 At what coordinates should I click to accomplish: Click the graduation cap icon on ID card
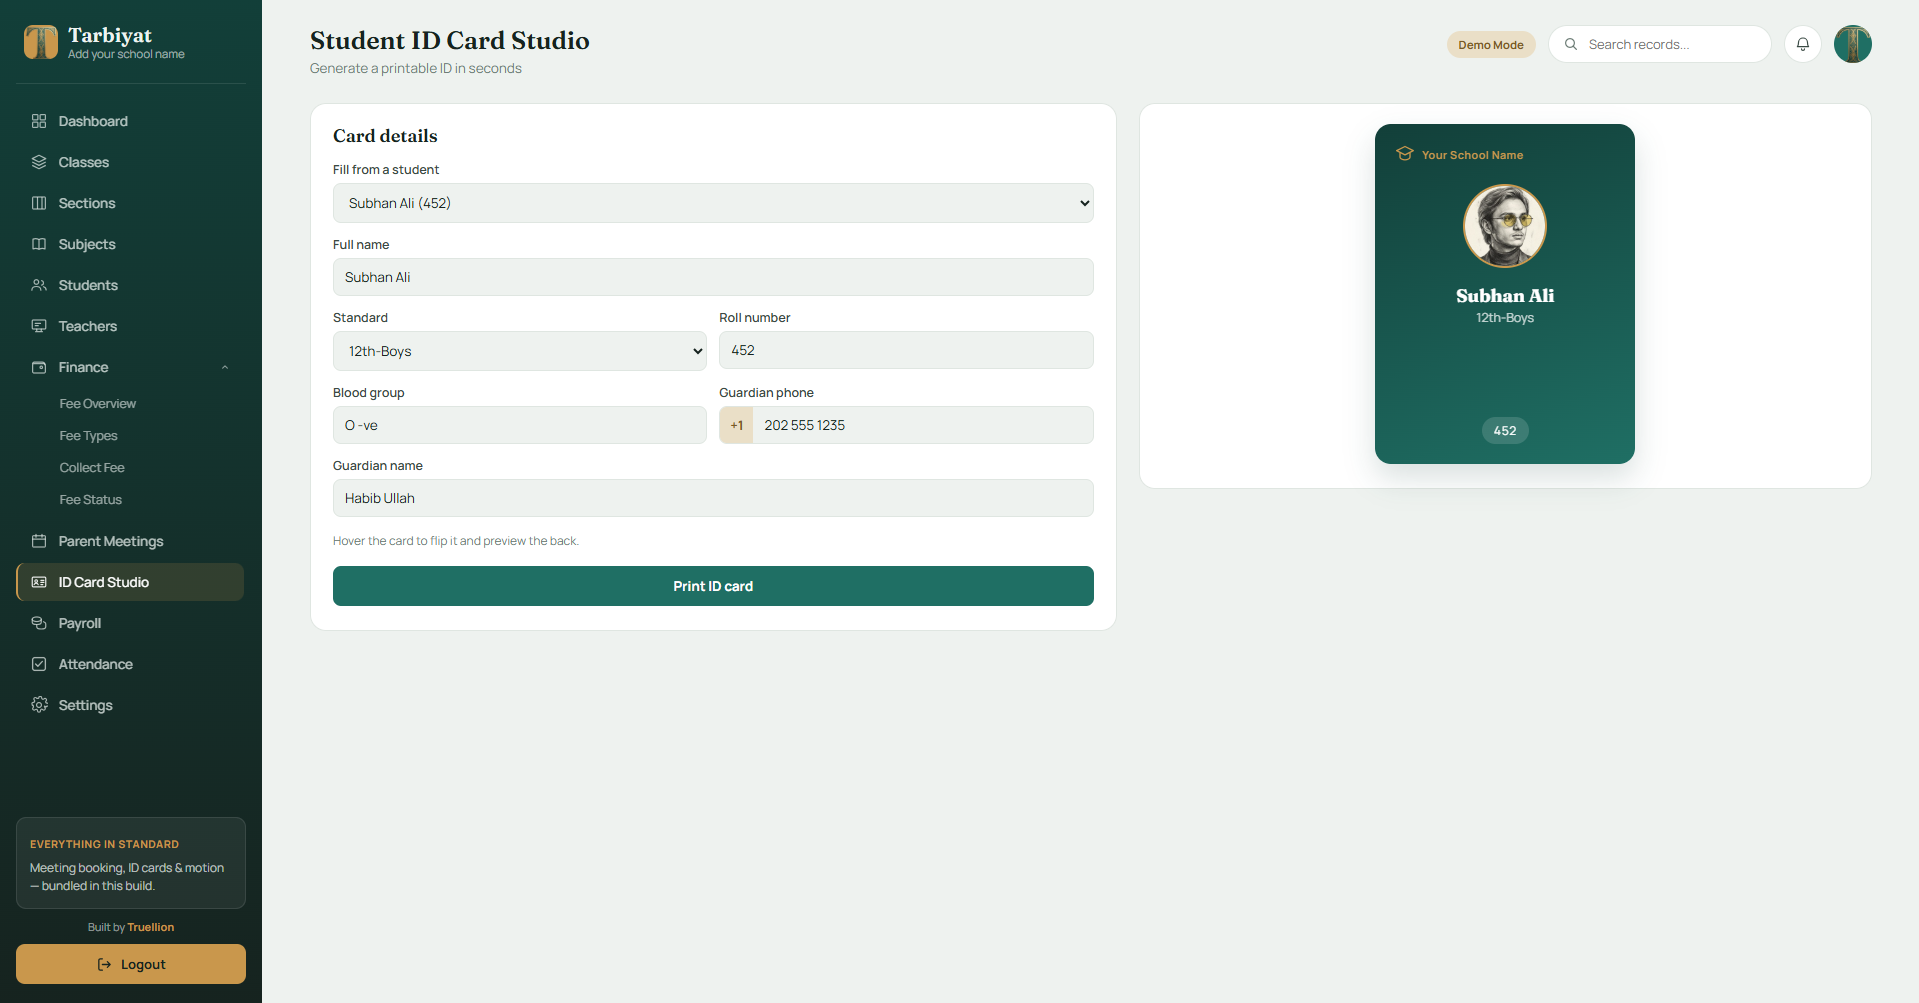[x=1405, y=154]
